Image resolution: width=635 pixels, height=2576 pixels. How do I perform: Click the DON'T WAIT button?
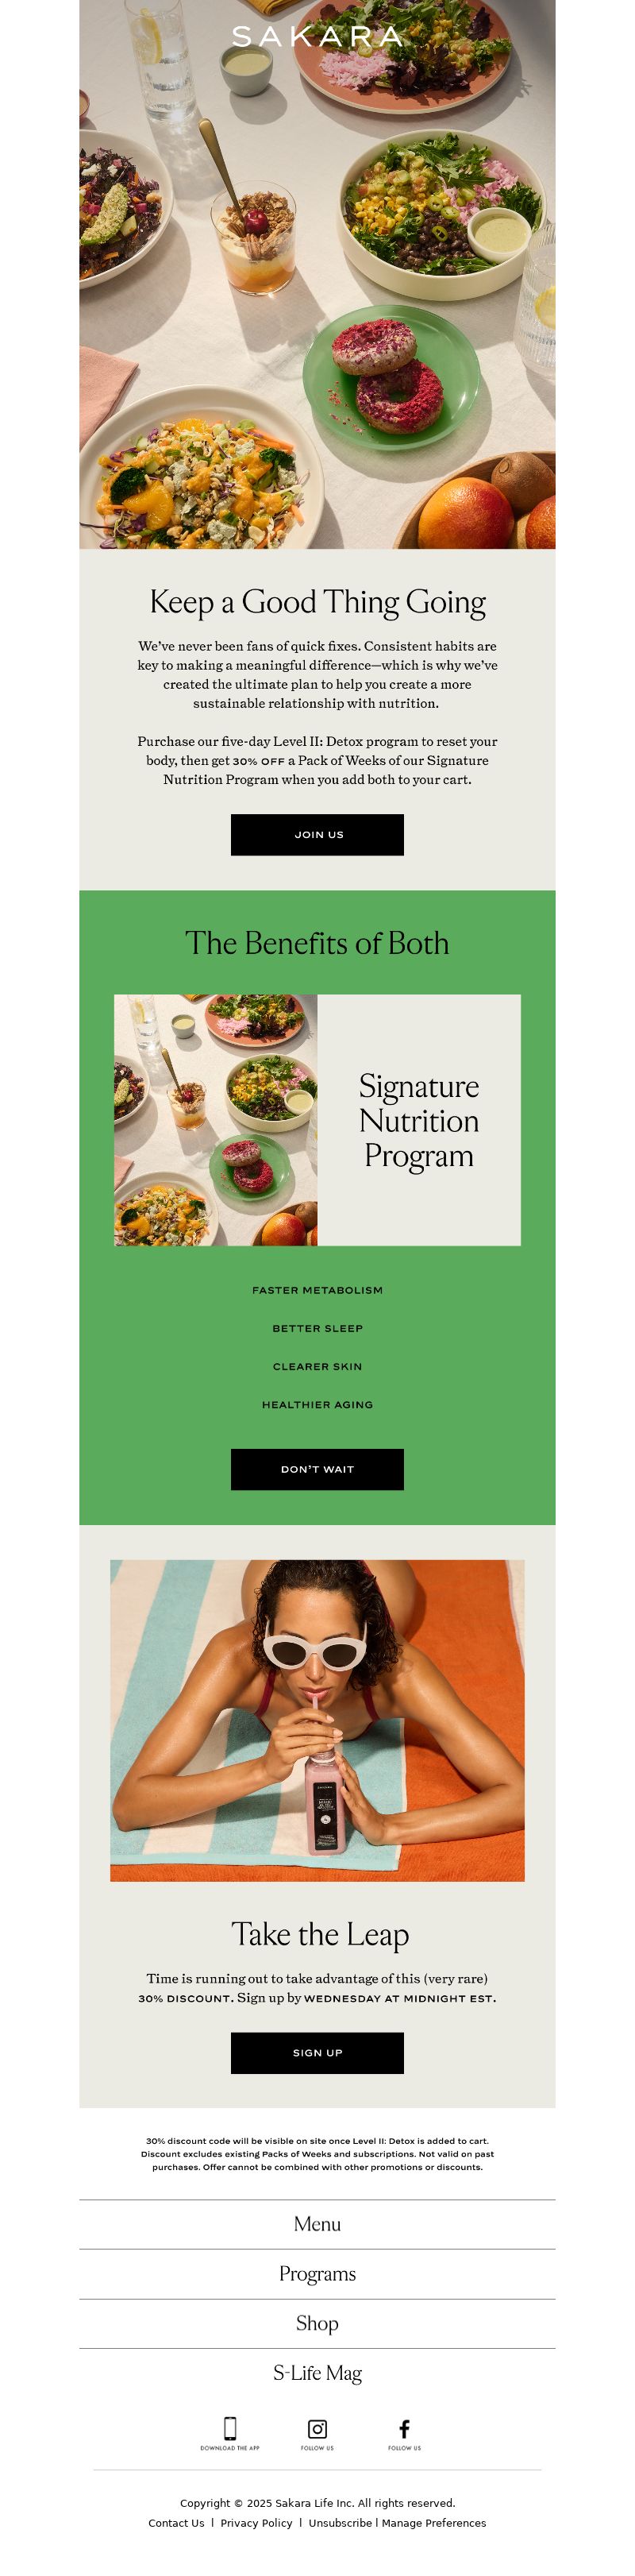(317, 1469)
